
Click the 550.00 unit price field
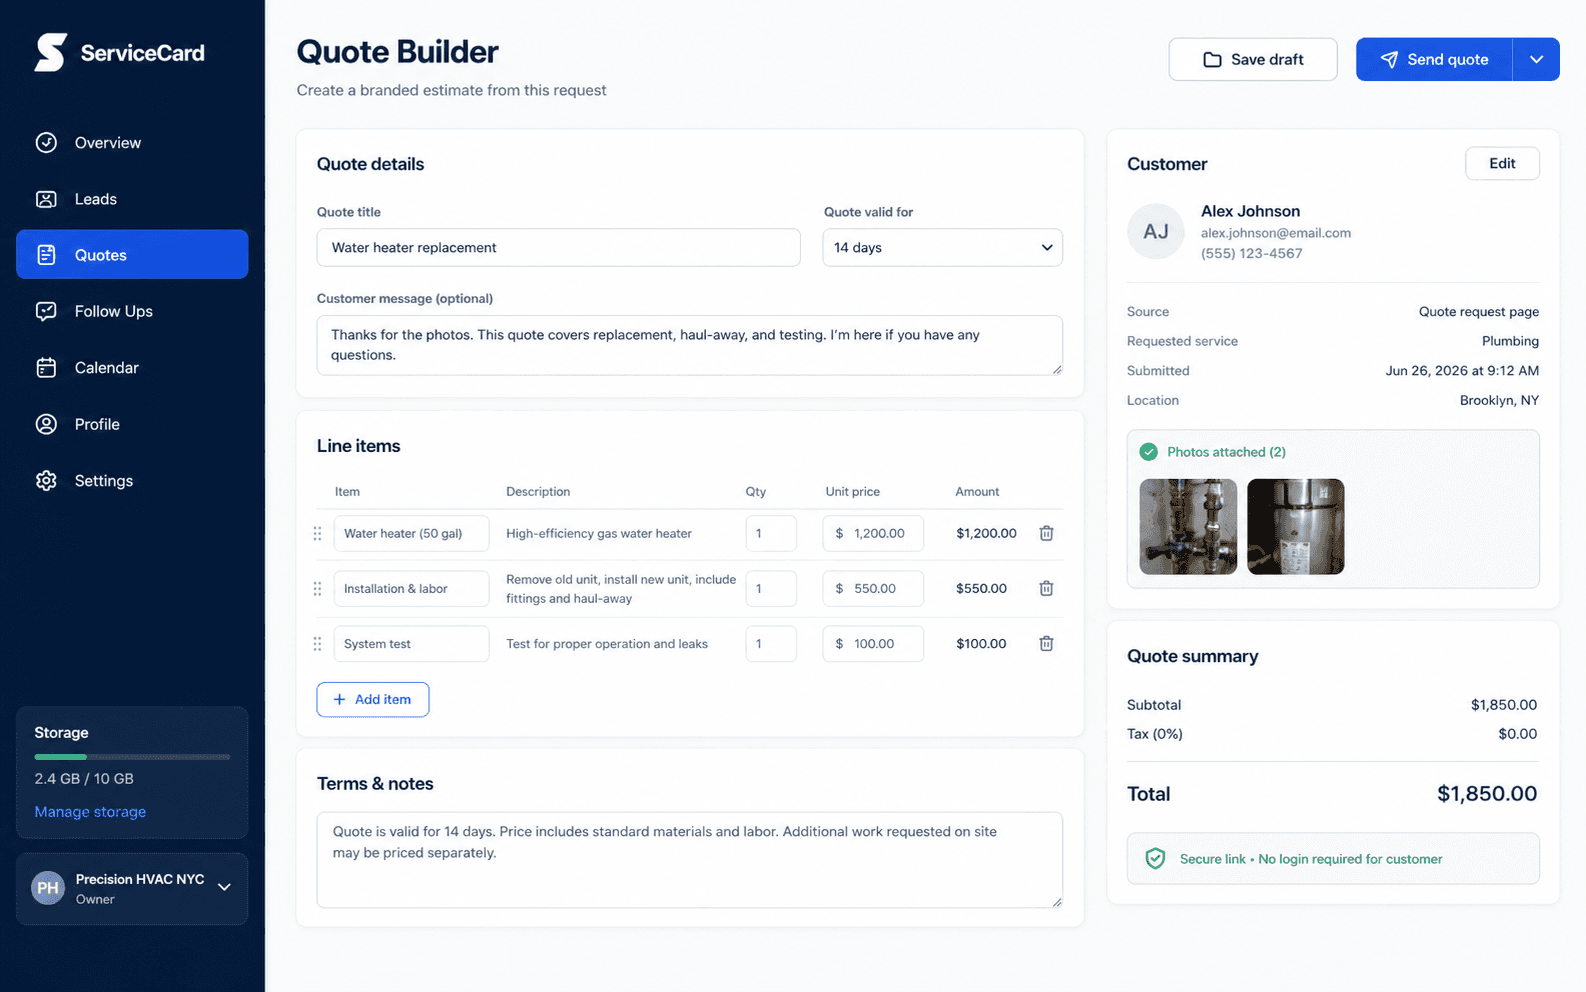(873, 588)
